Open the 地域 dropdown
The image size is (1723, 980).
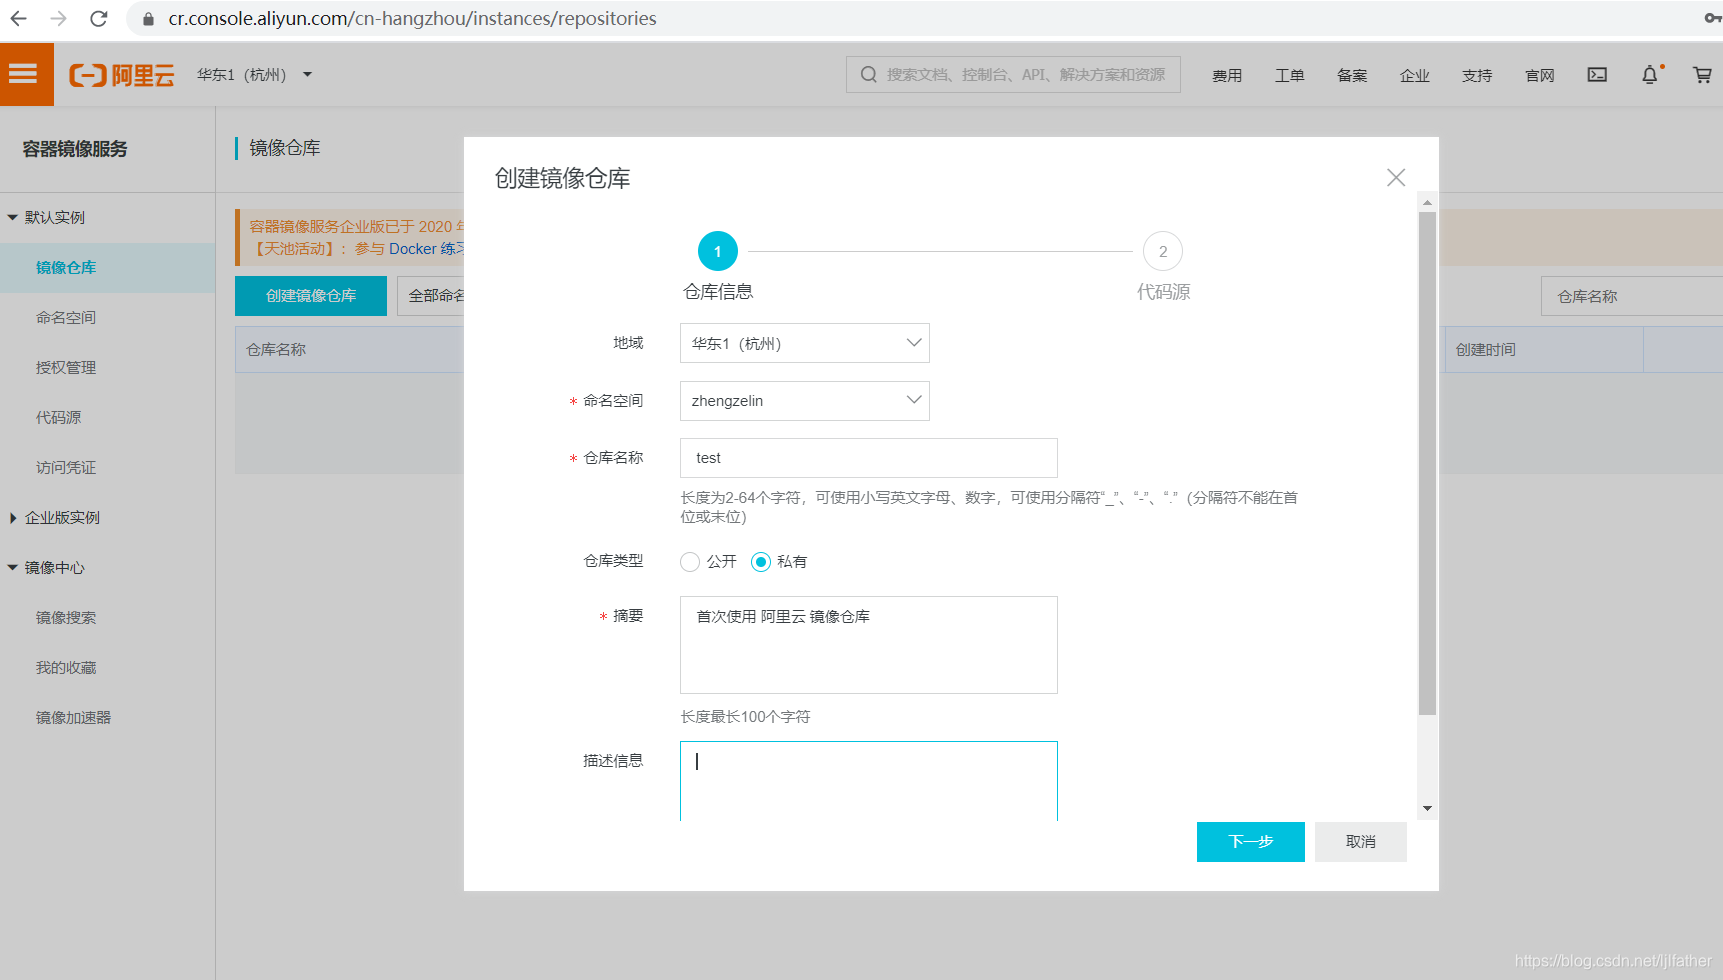click(x=804, y=343)
